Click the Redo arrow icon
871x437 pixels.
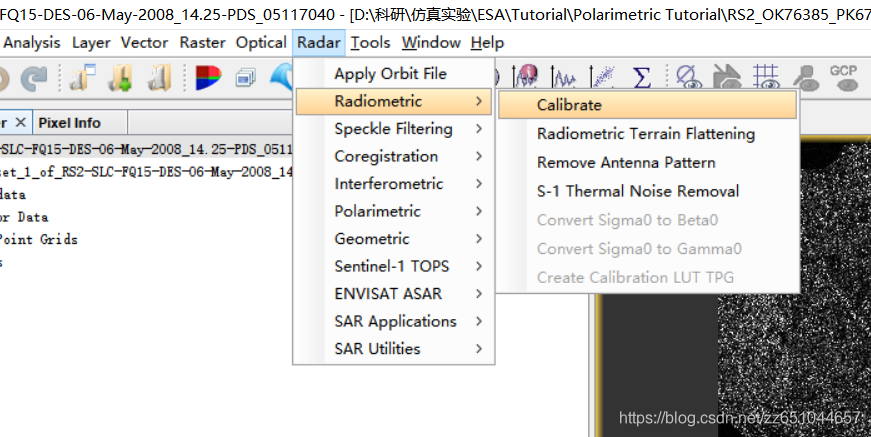coord(34,78)
